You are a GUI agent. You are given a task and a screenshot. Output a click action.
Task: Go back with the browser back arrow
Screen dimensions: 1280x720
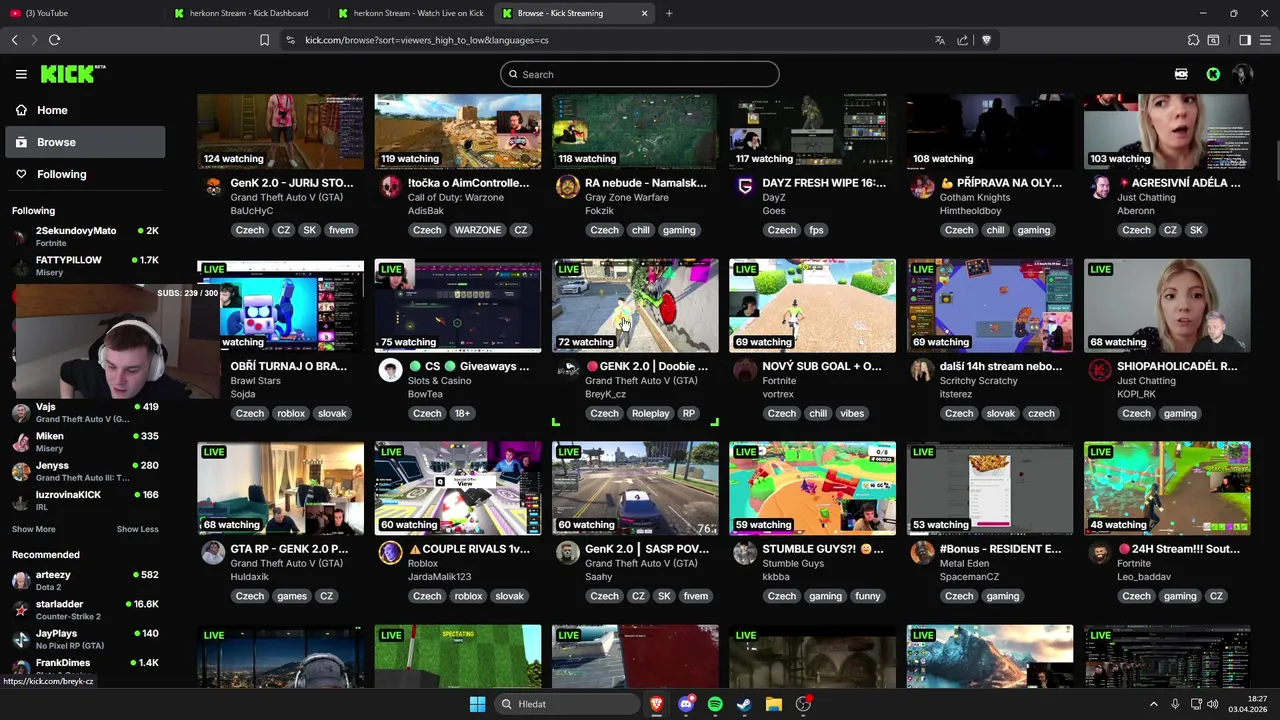pos(14,40)
